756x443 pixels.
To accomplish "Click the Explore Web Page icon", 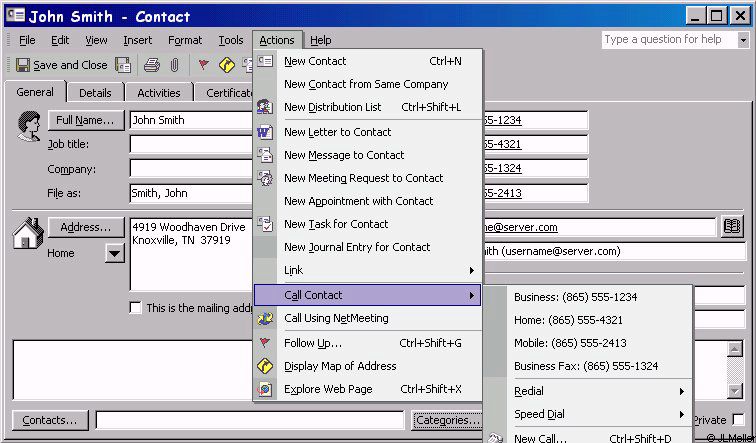I will (265, 389).
